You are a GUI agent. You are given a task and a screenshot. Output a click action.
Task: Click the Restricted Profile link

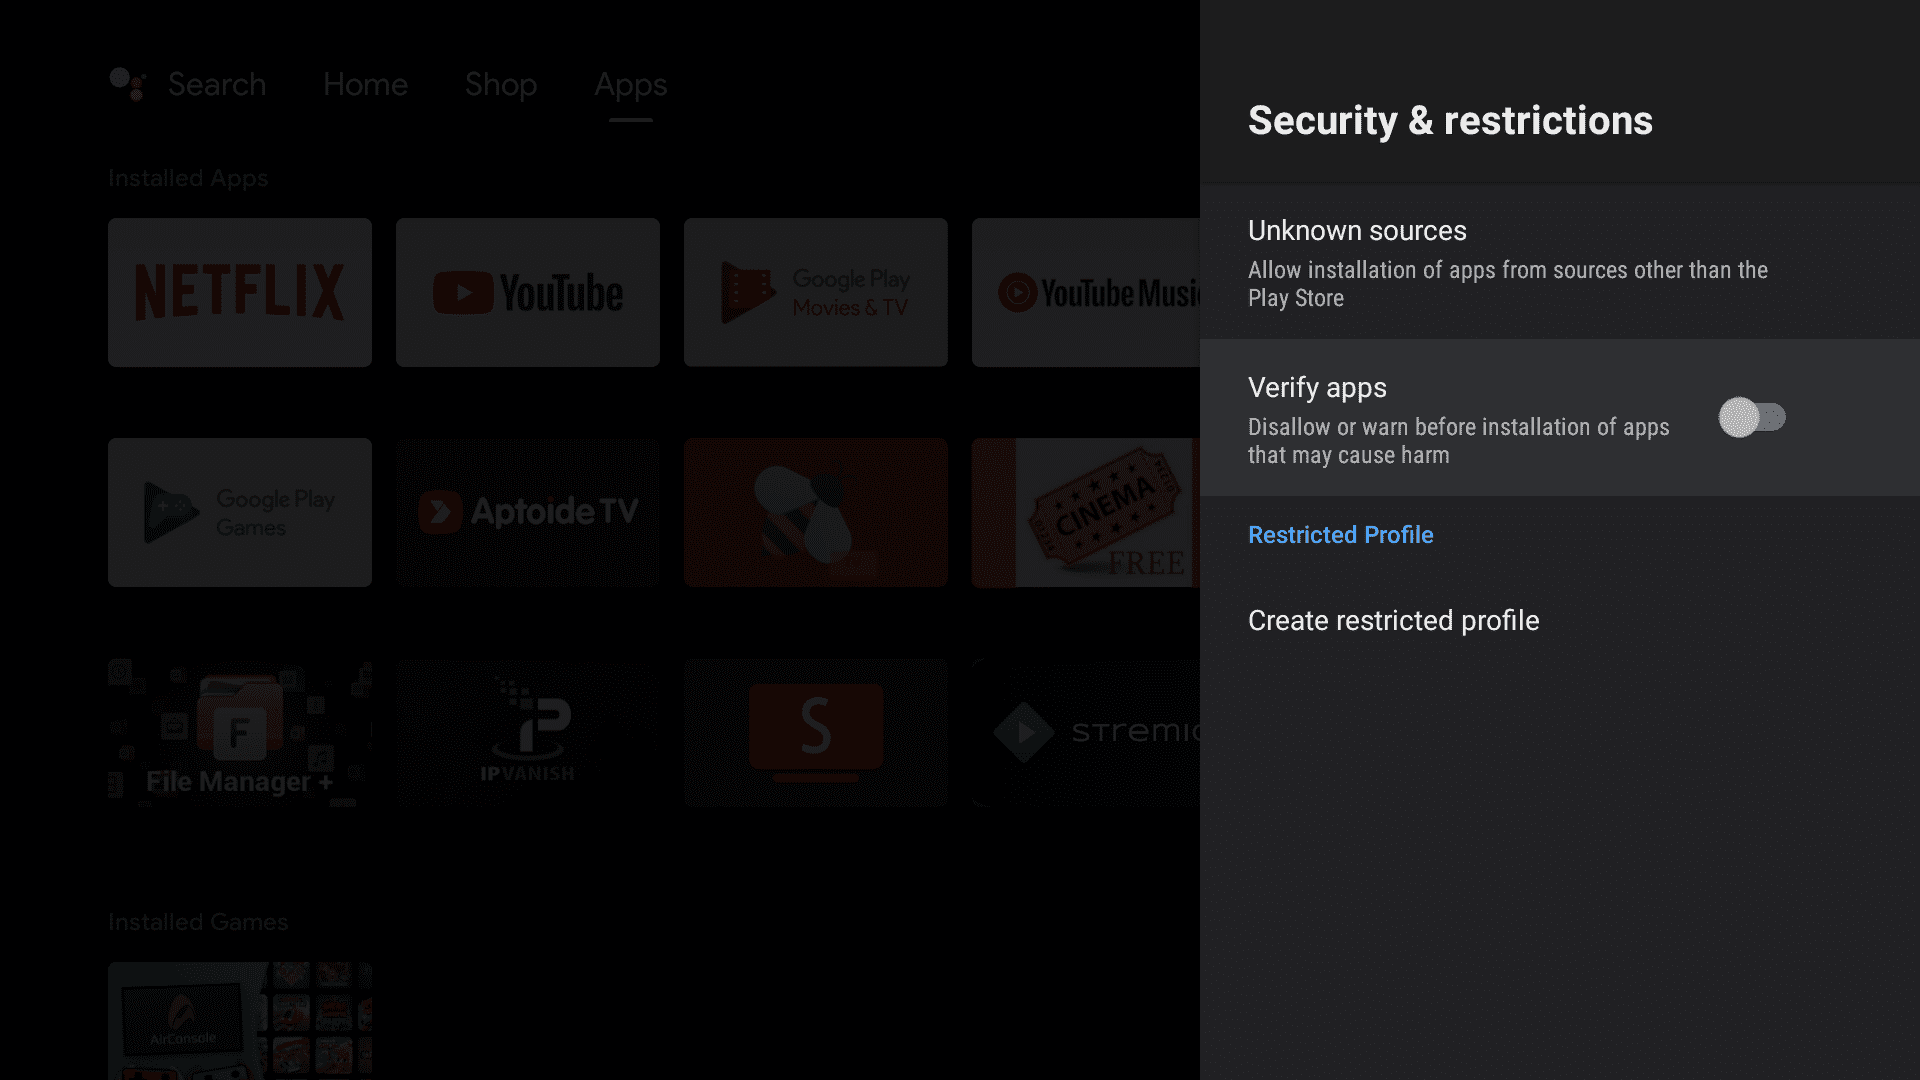click(1341, 534)
